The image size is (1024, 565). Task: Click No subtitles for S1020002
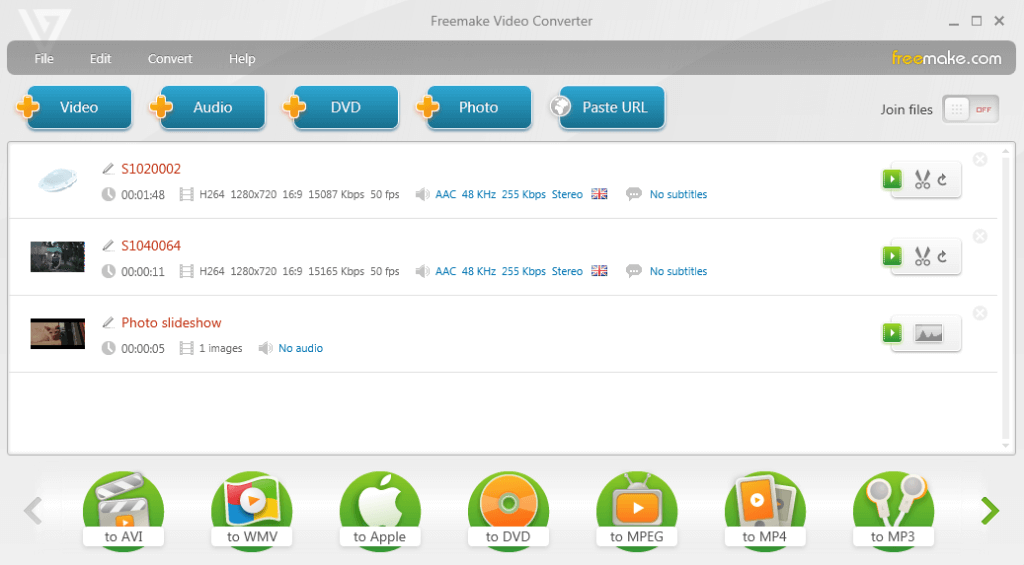point(678,194)
